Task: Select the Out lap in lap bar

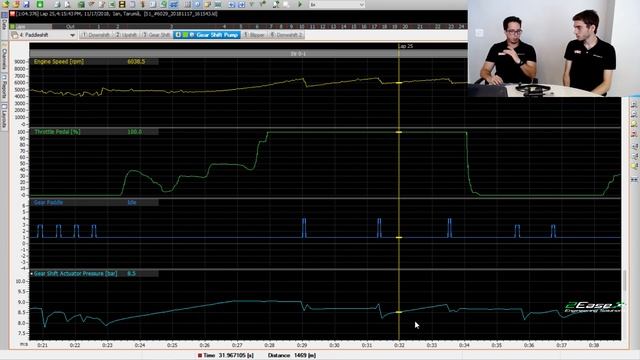Action: coord(70,27)
